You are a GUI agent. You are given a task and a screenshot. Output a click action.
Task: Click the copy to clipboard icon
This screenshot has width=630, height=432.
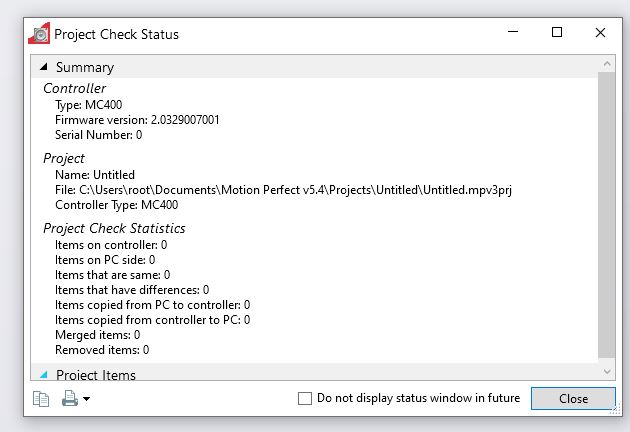pos(41,399)
